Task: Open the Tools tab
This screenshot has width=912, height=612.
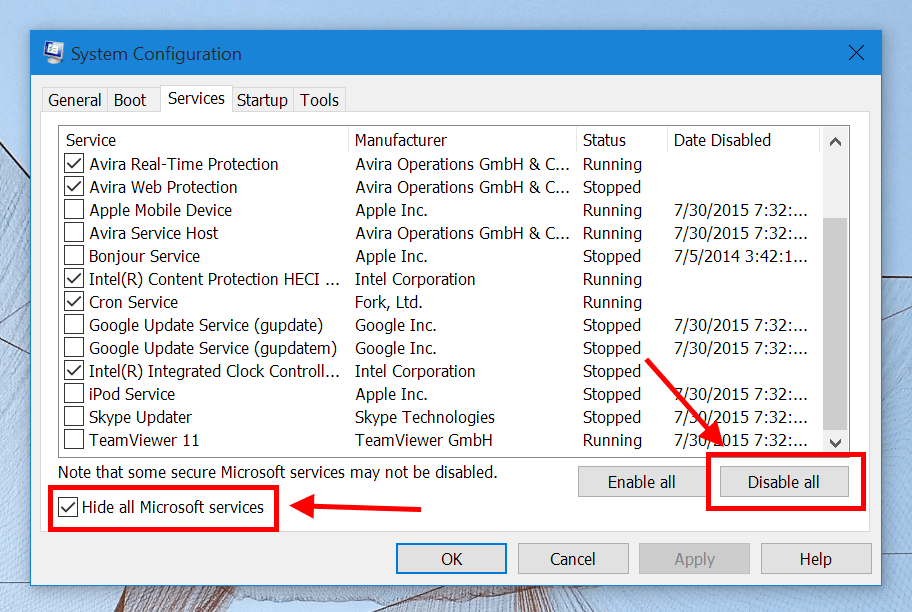Action: [319, 100]
